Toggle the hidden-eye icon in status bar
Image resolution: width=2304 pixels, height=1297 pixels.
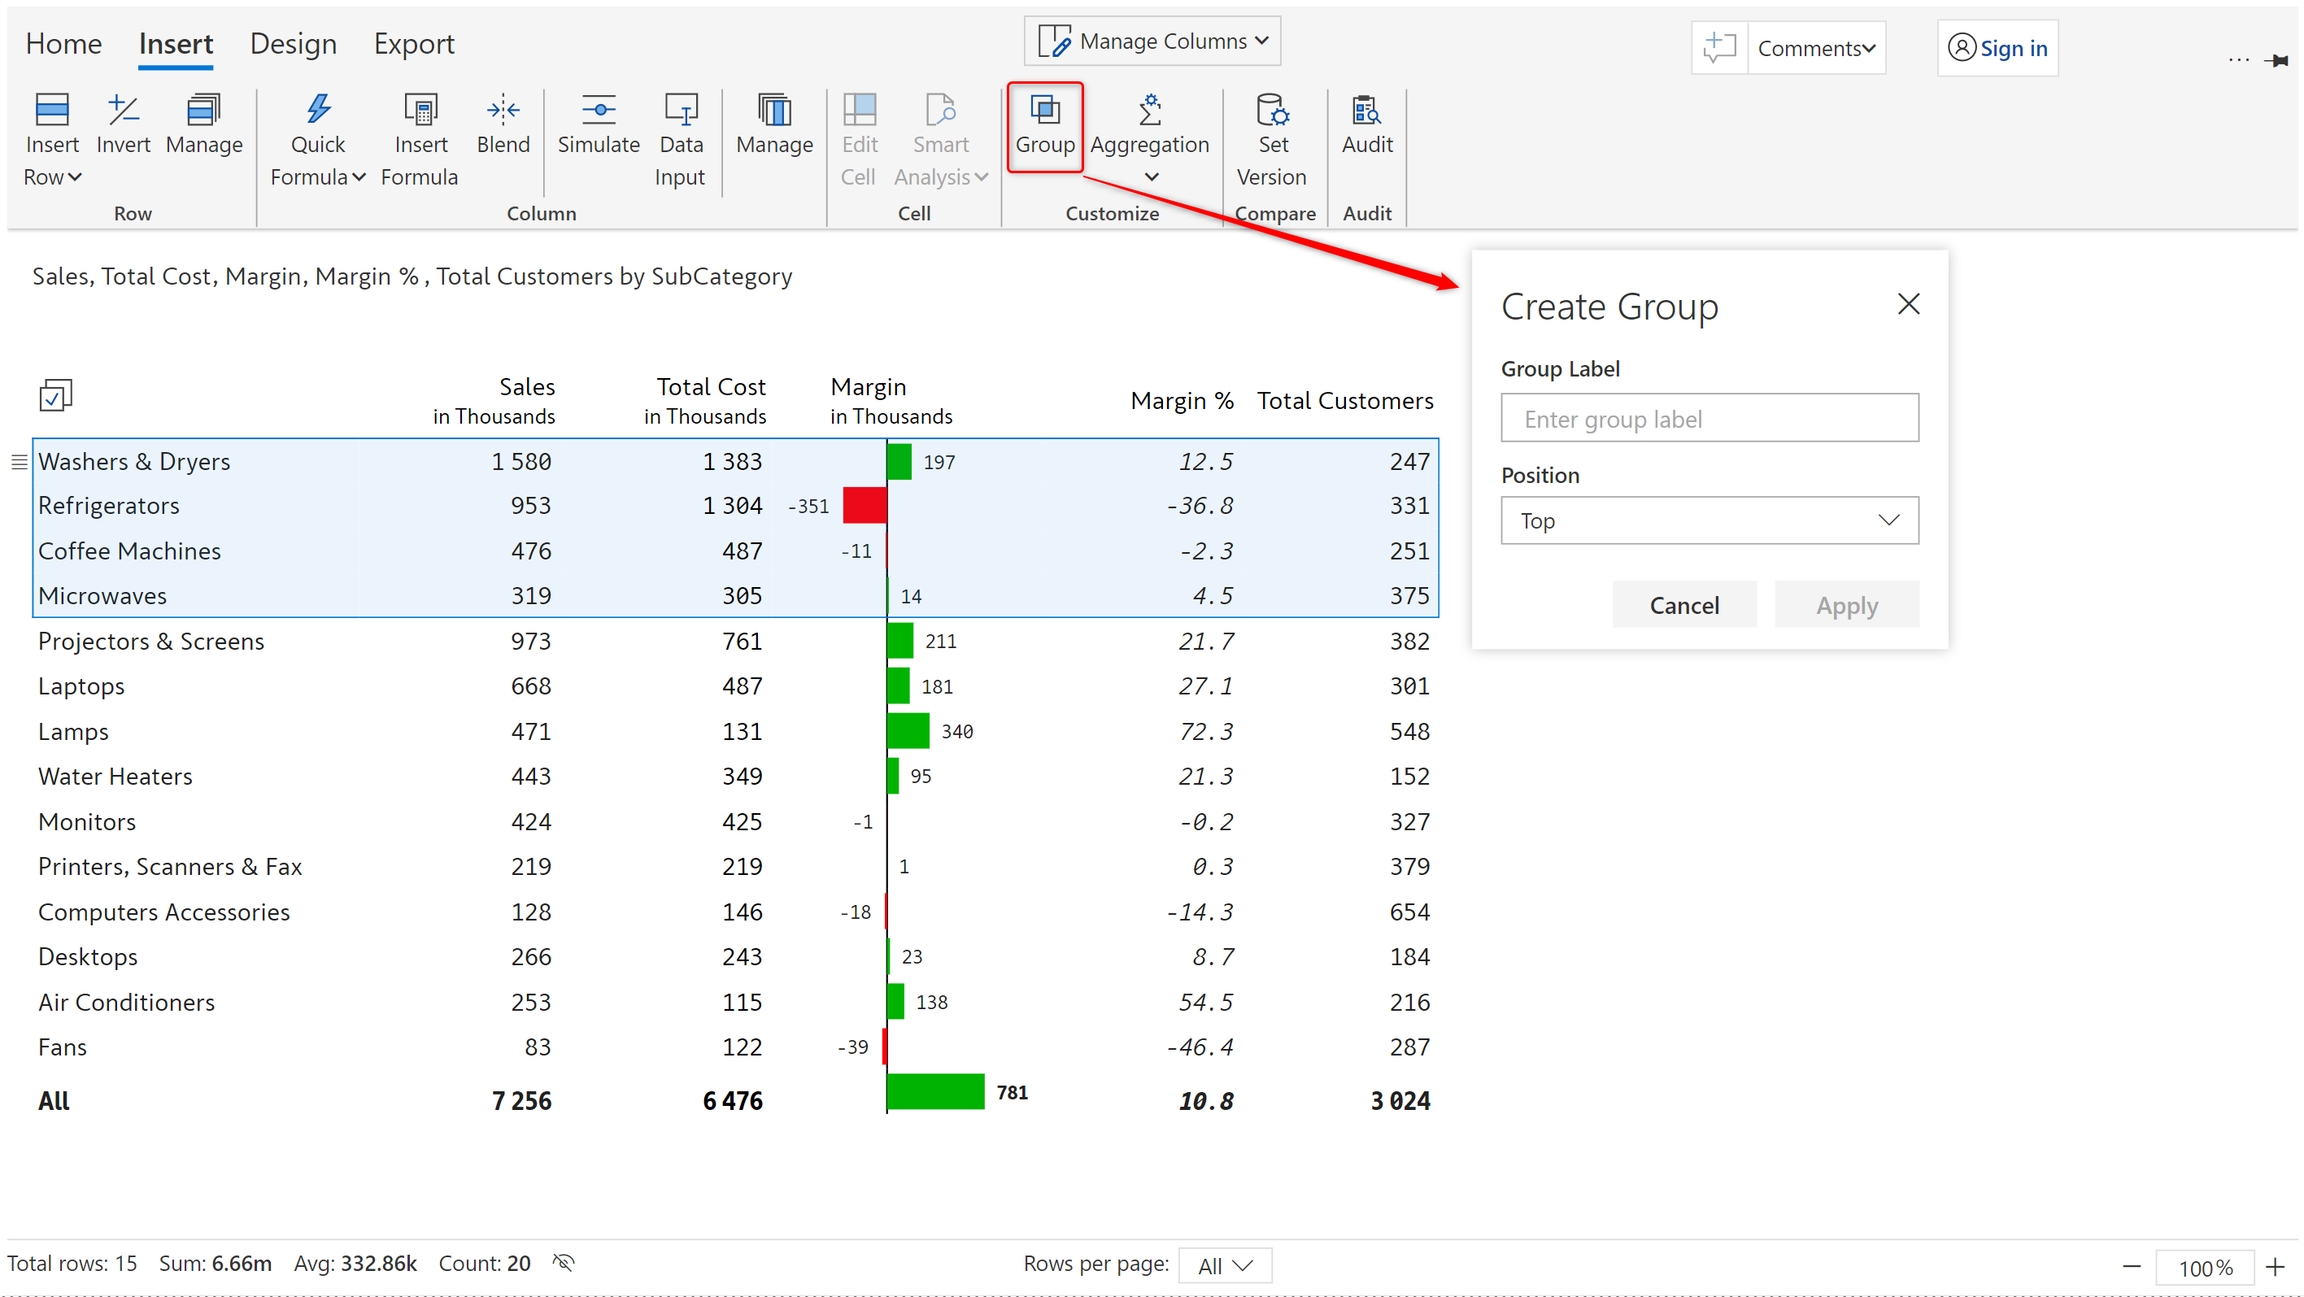564,1263
